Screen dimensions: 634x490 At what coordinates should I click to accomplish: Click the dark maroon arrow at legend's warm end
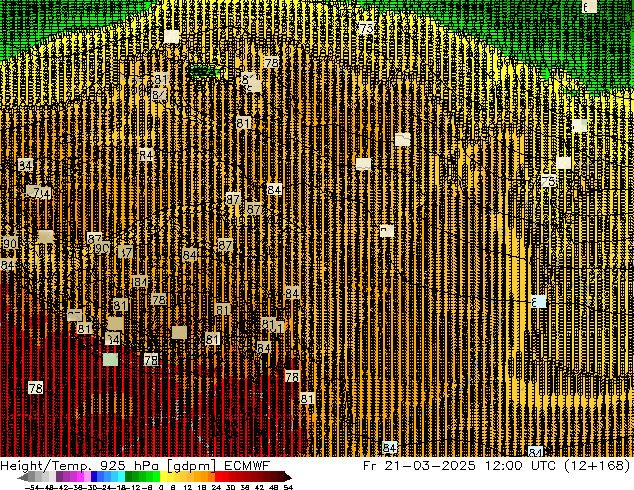point(288,477)
